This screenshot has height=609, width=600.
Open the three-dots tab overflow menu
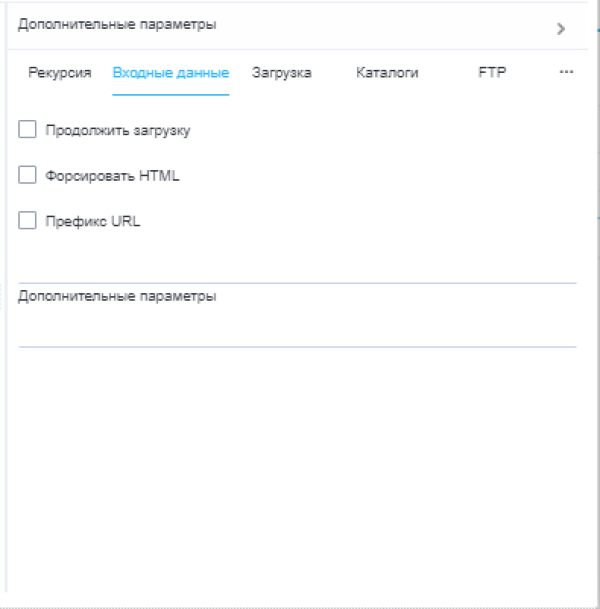(566, 73)
